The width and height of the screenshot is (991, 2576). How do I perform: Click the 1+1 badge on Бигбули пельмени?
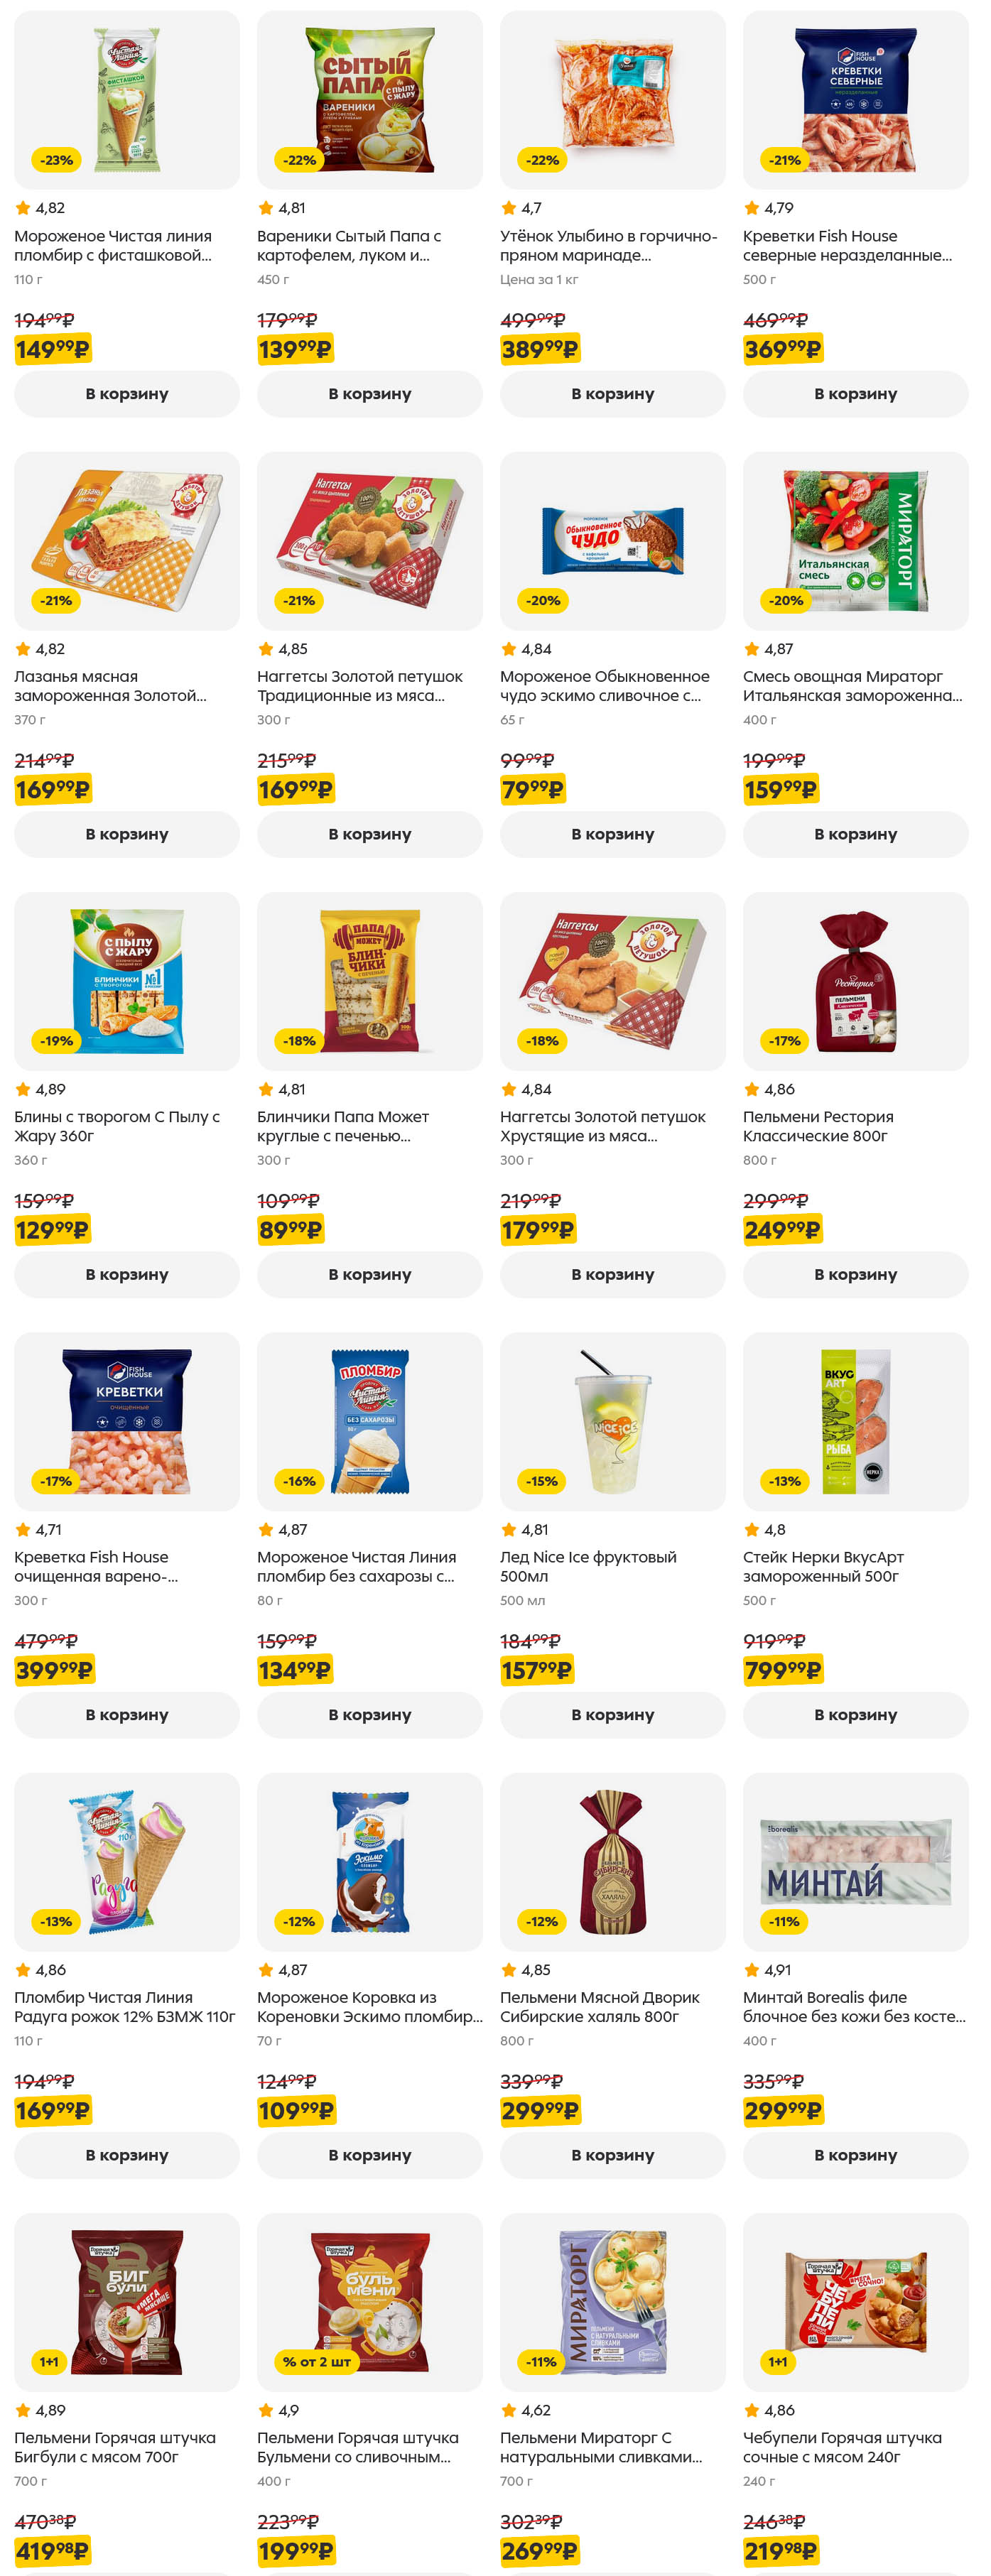49,2361
